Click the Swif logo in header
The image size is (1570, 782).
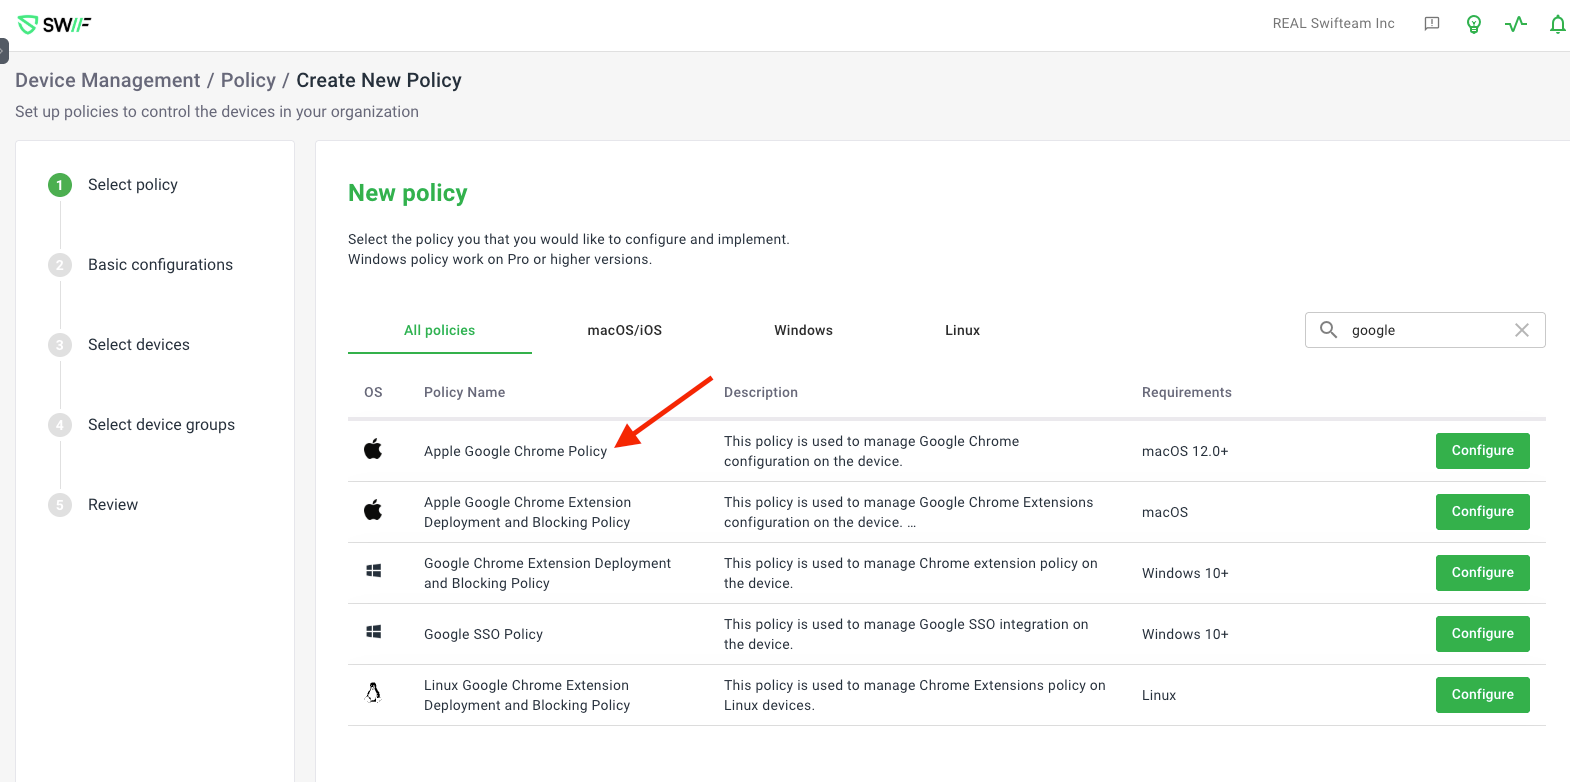click(x=55, y=25)
